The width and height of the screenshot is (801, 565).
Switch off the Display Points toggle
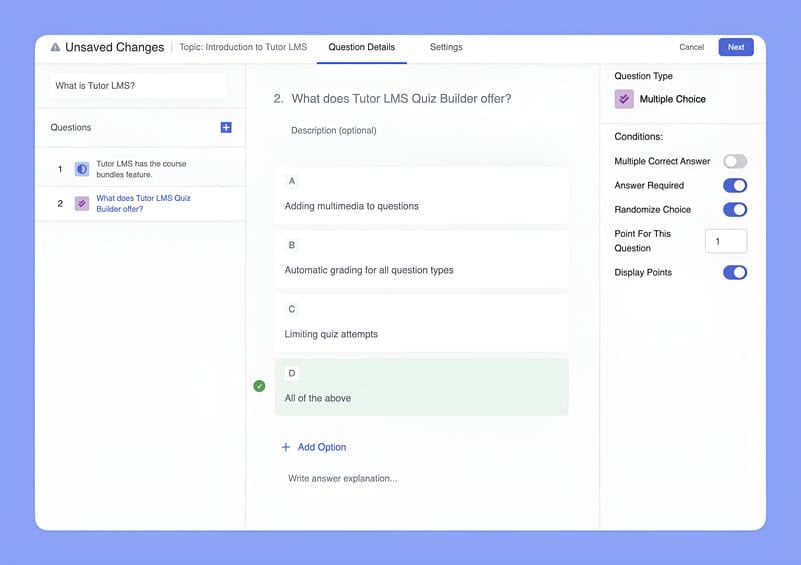pos(735,272)
